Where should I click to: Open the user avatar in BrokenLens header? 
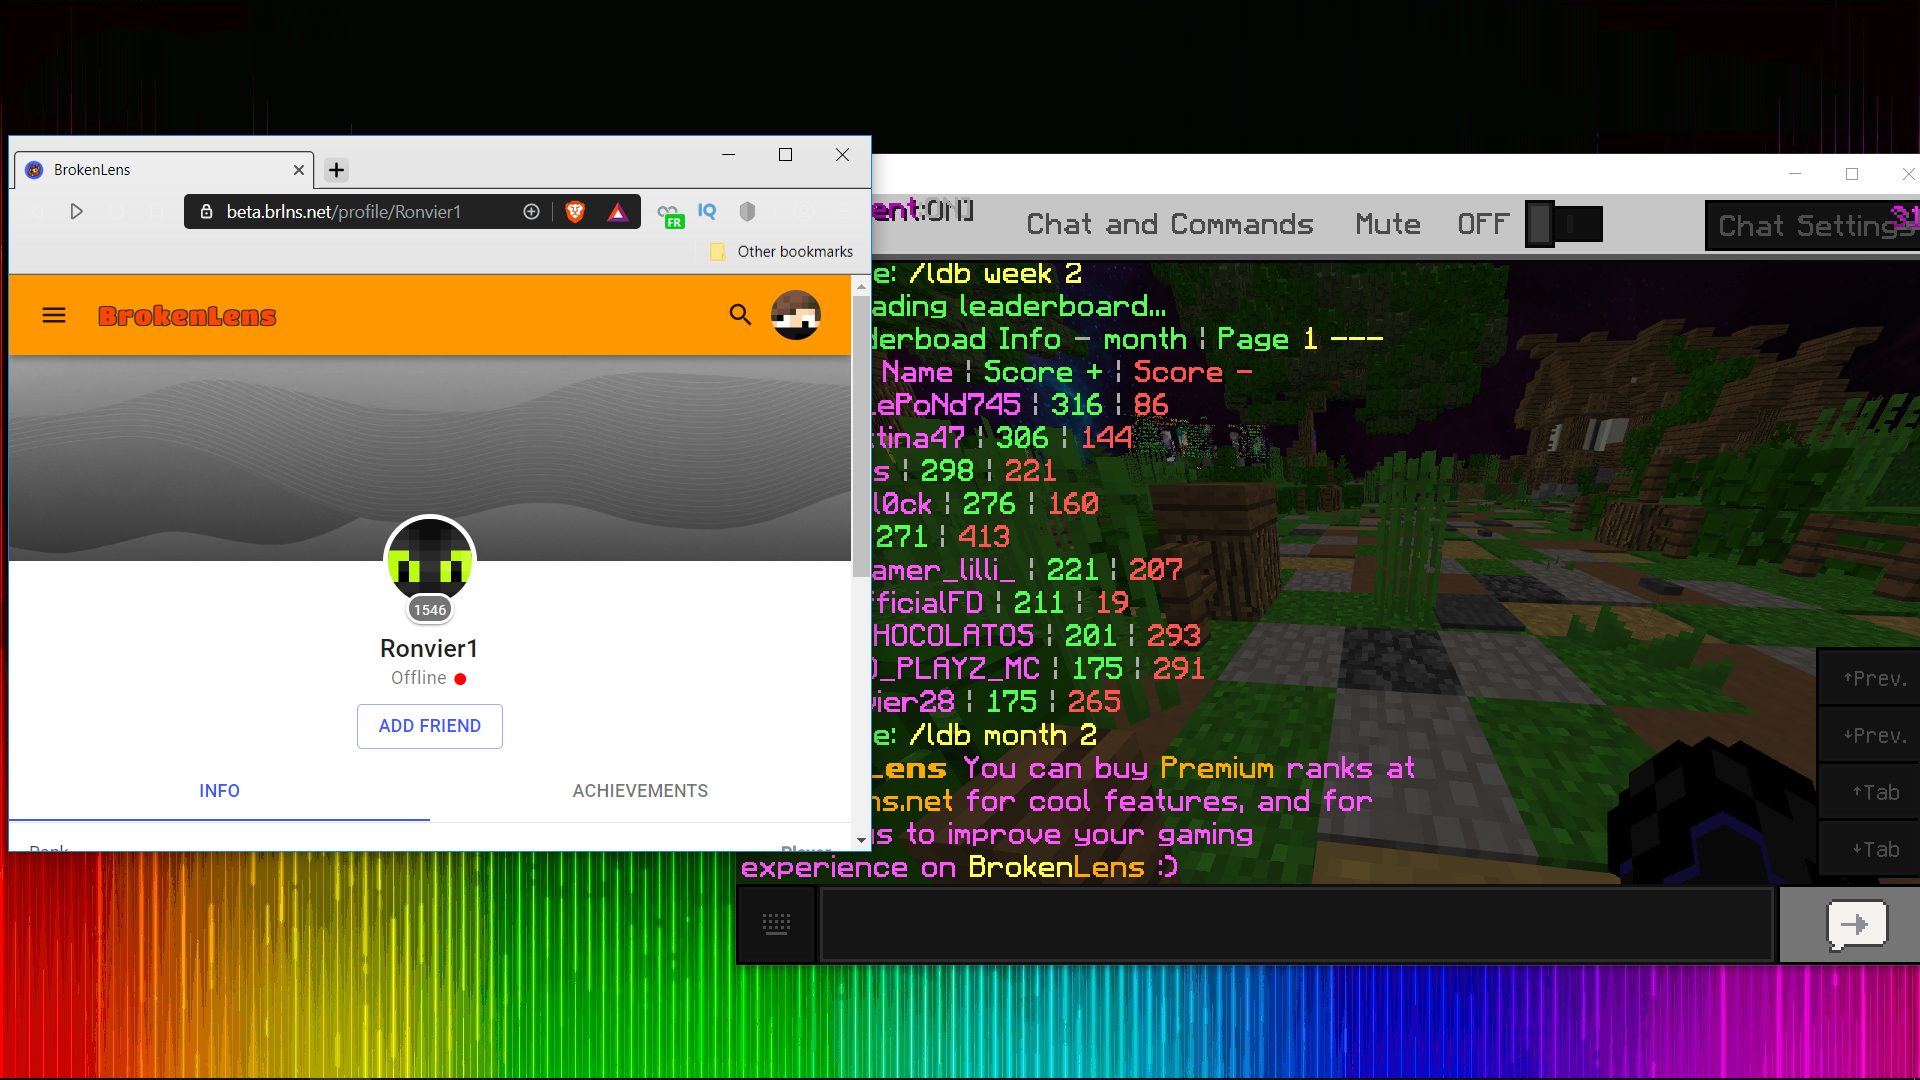click(x=796, y=315)
